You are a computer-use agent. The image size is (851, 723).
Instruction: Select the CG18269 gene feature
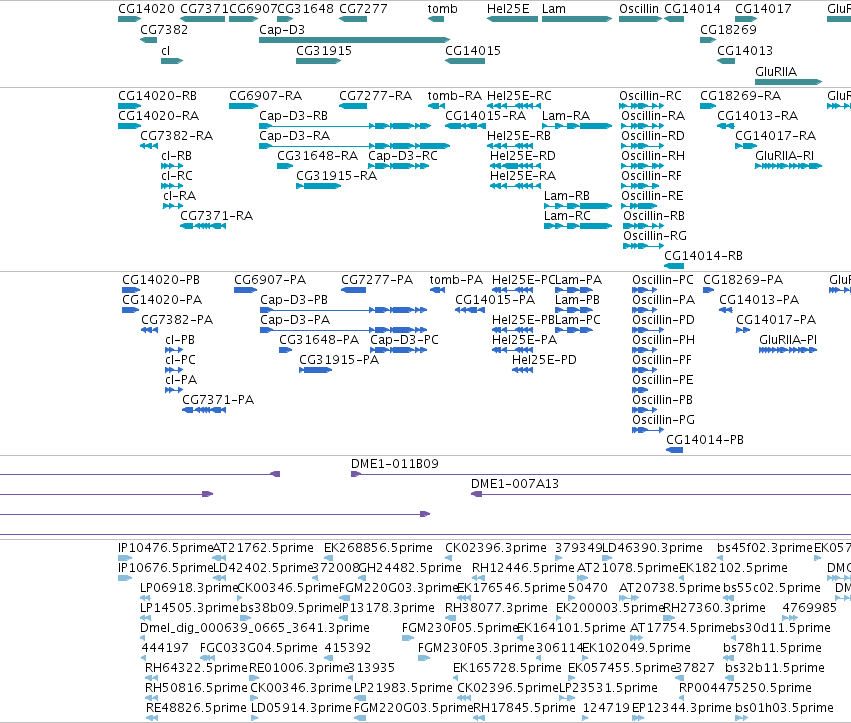[708, 40]
